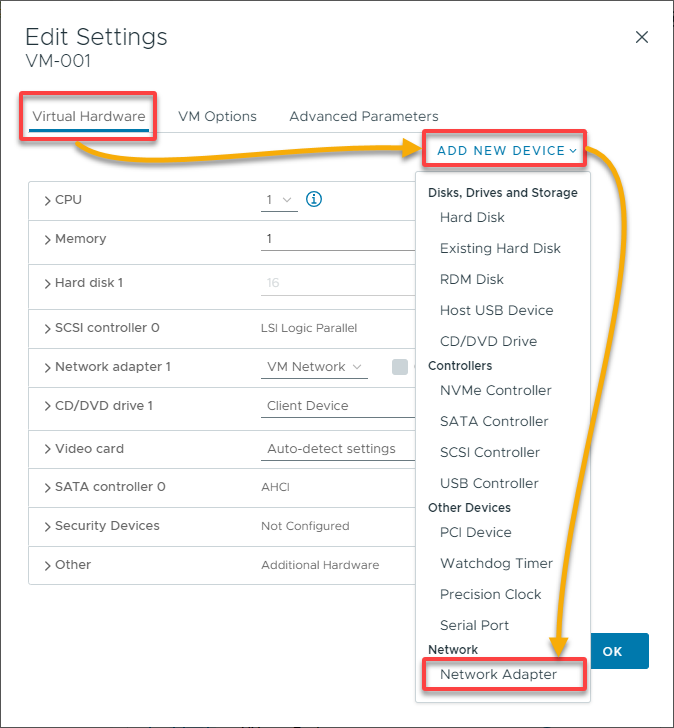The width and height of the screenshot is (674, 728).
Task: Close the Edit Settings dialog
Action: click(x=642, y=37)
